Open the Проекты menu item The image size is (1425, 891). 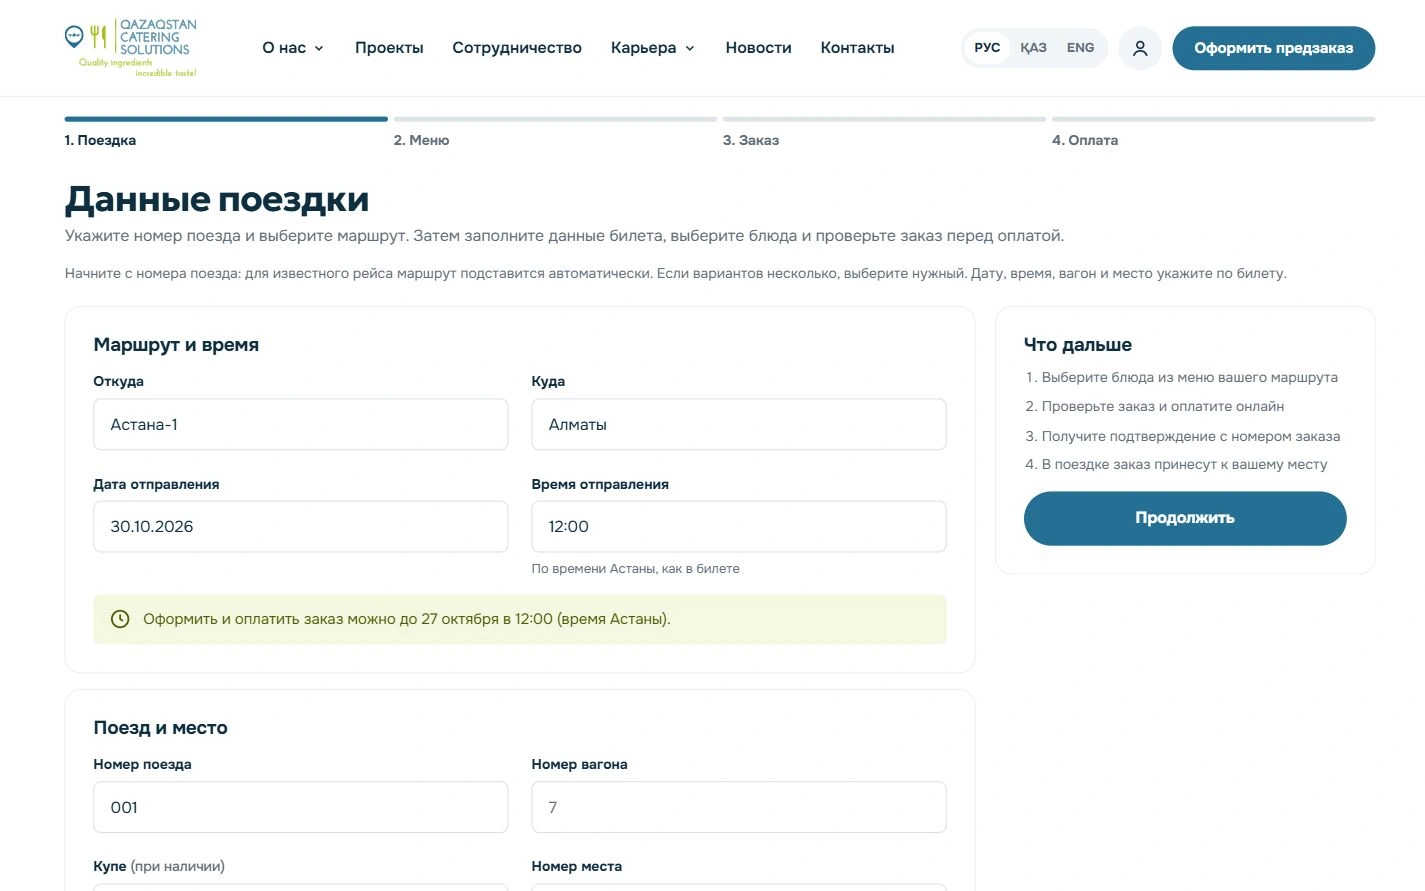click(389, 48)
